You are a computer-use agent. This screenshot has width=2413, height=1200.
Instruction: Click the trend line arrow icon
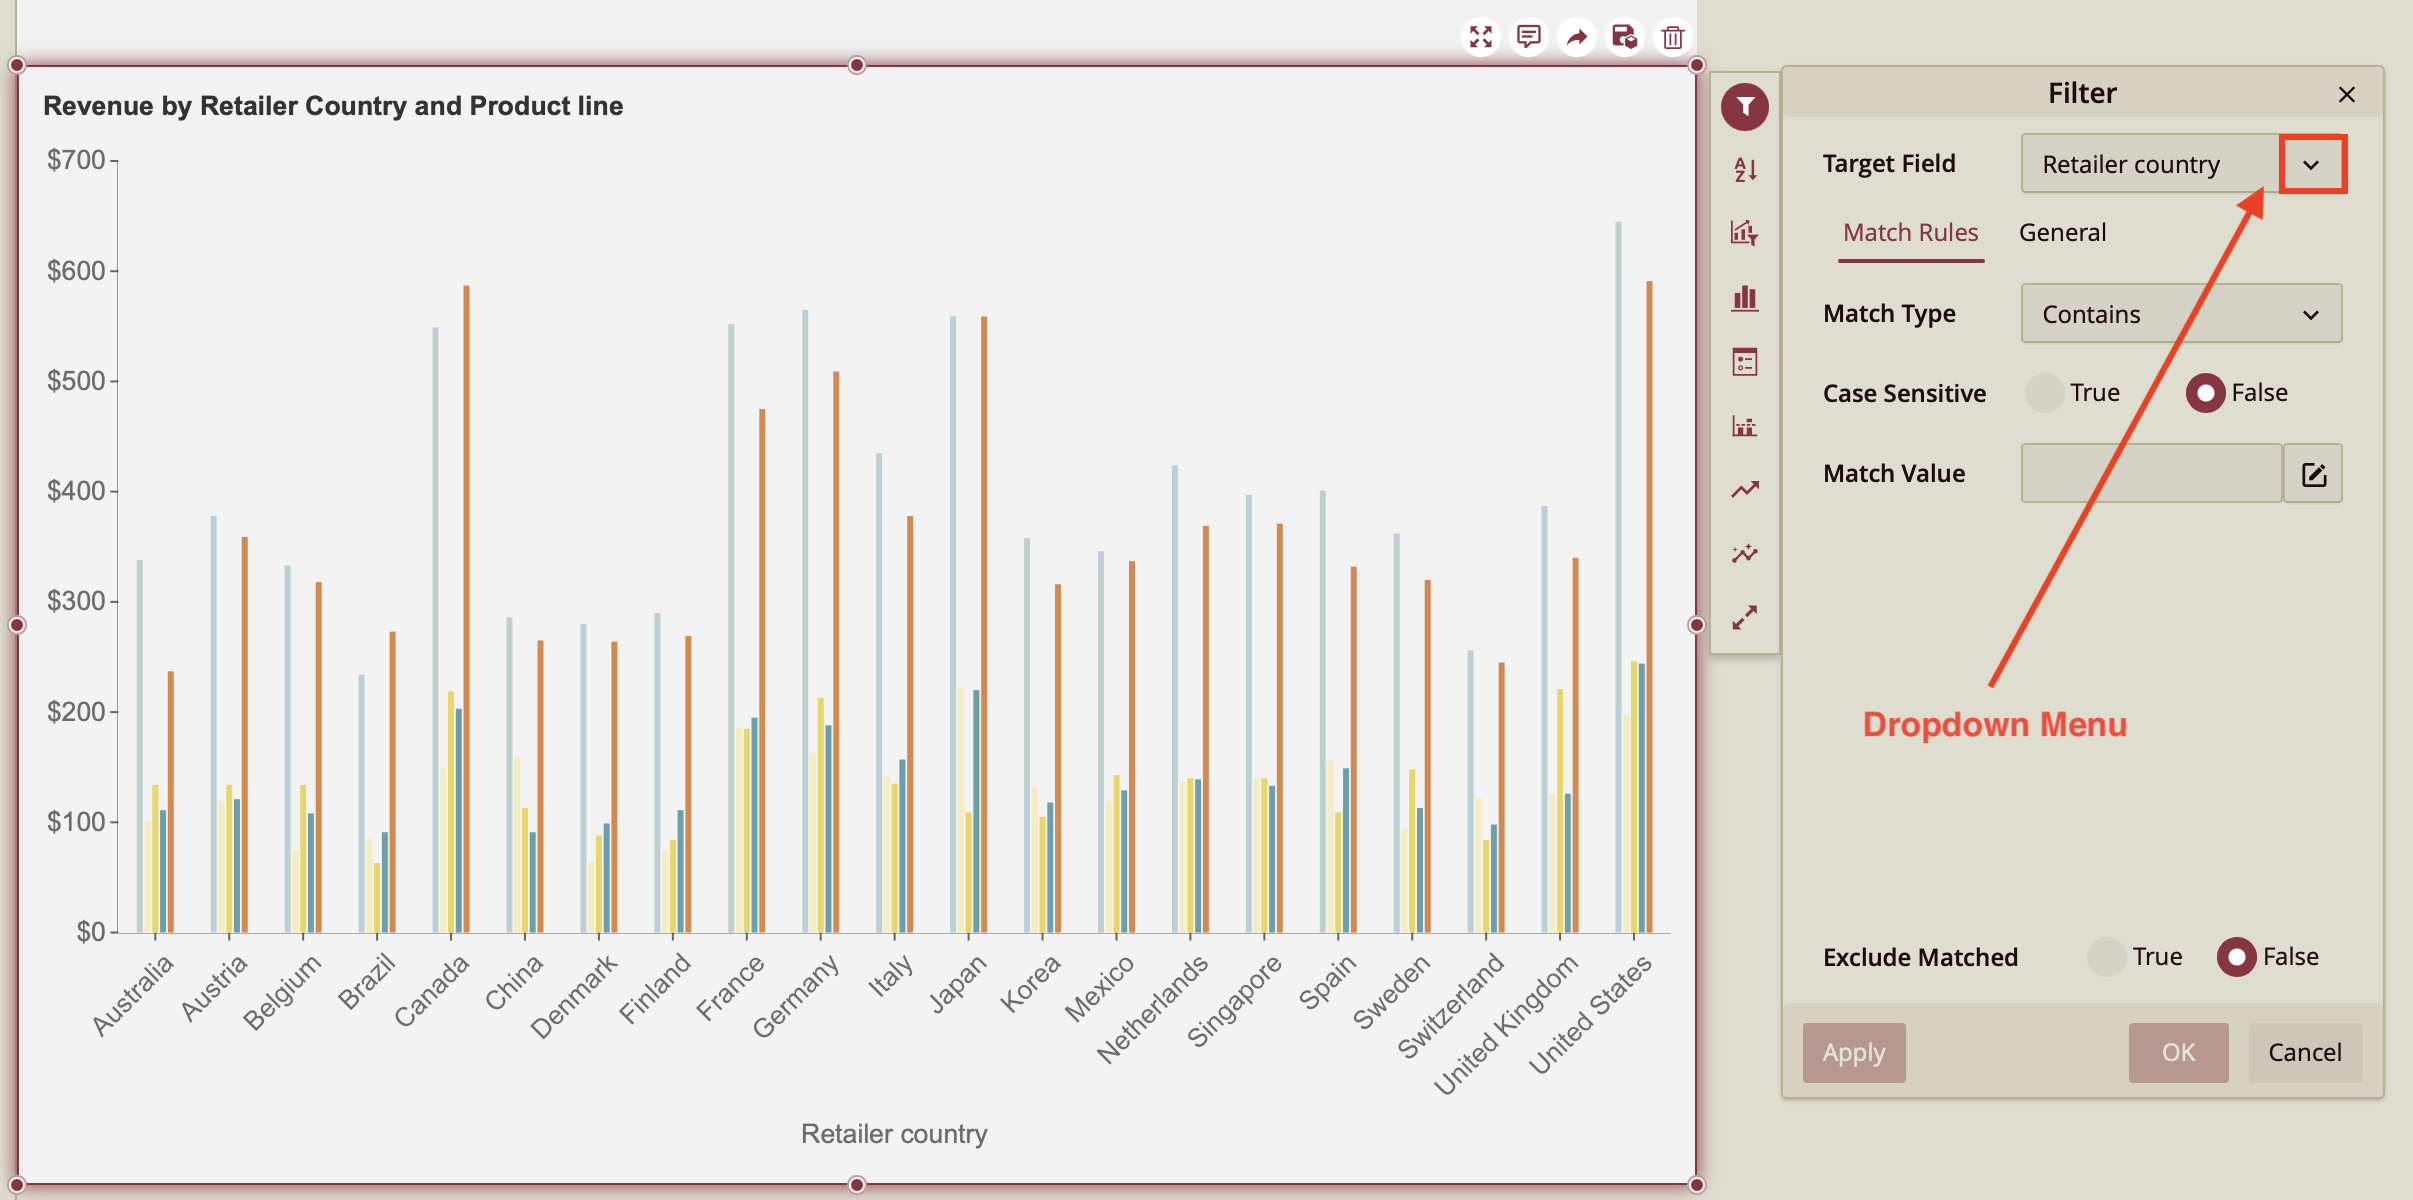pyautogui.click(x=1745, y=490)
